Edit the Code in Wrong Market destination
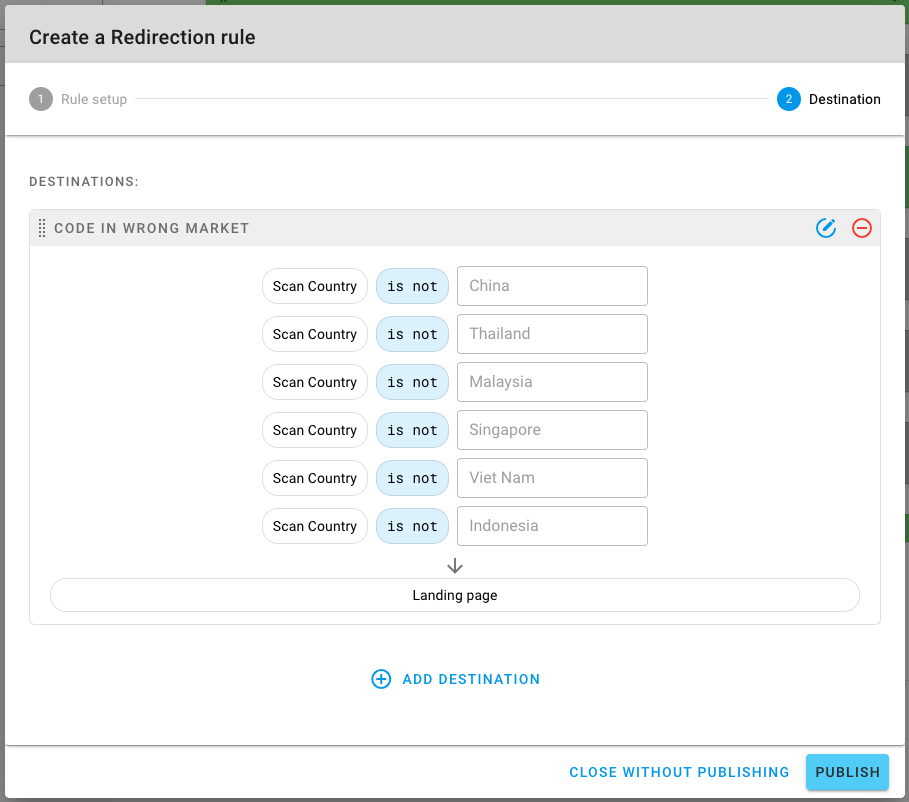 click(826, 228)
